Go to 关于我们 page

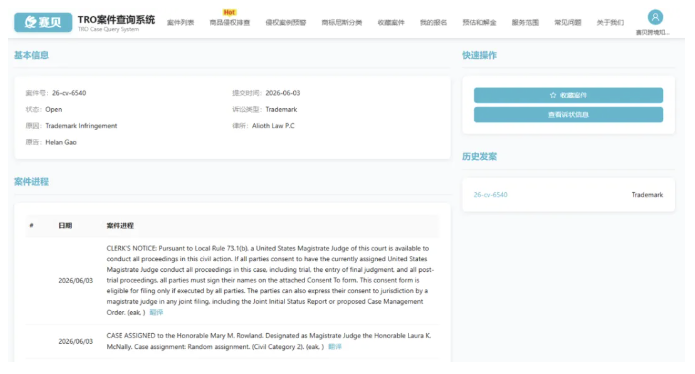click(x=610, y=23)
